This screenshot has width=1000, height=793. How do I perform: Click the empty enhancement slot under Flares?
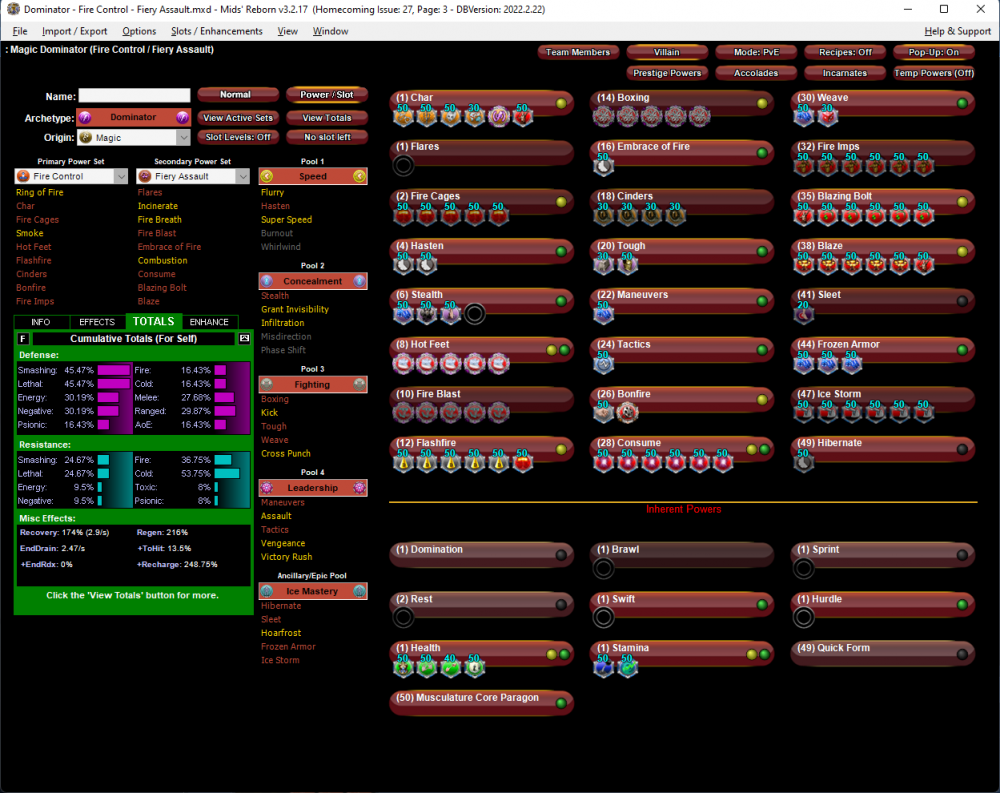[403, 167]
